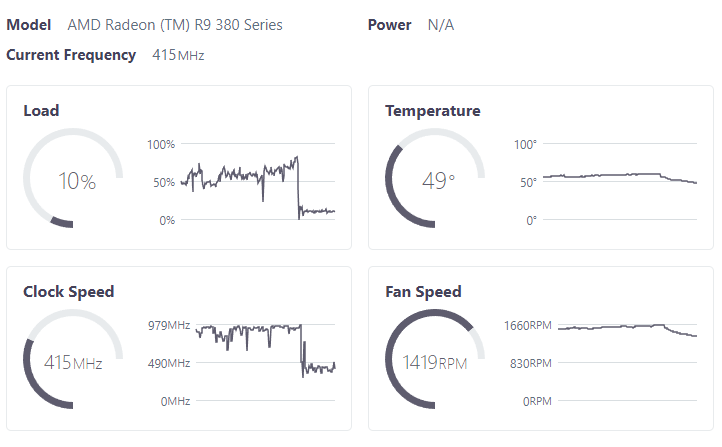Click the 10% load reading
The width and height of the screenshot is (722, 447).
[x=76, y=182]
